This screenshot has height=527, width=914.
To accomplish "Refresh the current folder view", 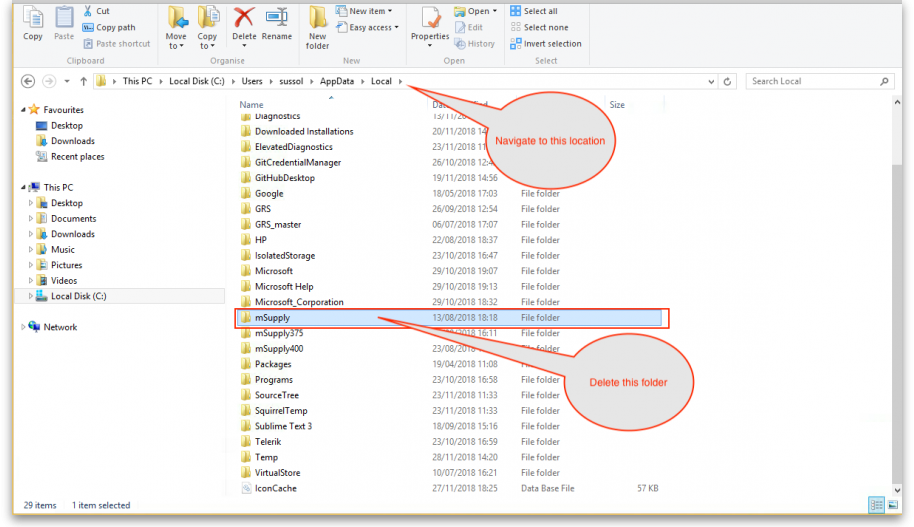I will [x=727, y=81].
